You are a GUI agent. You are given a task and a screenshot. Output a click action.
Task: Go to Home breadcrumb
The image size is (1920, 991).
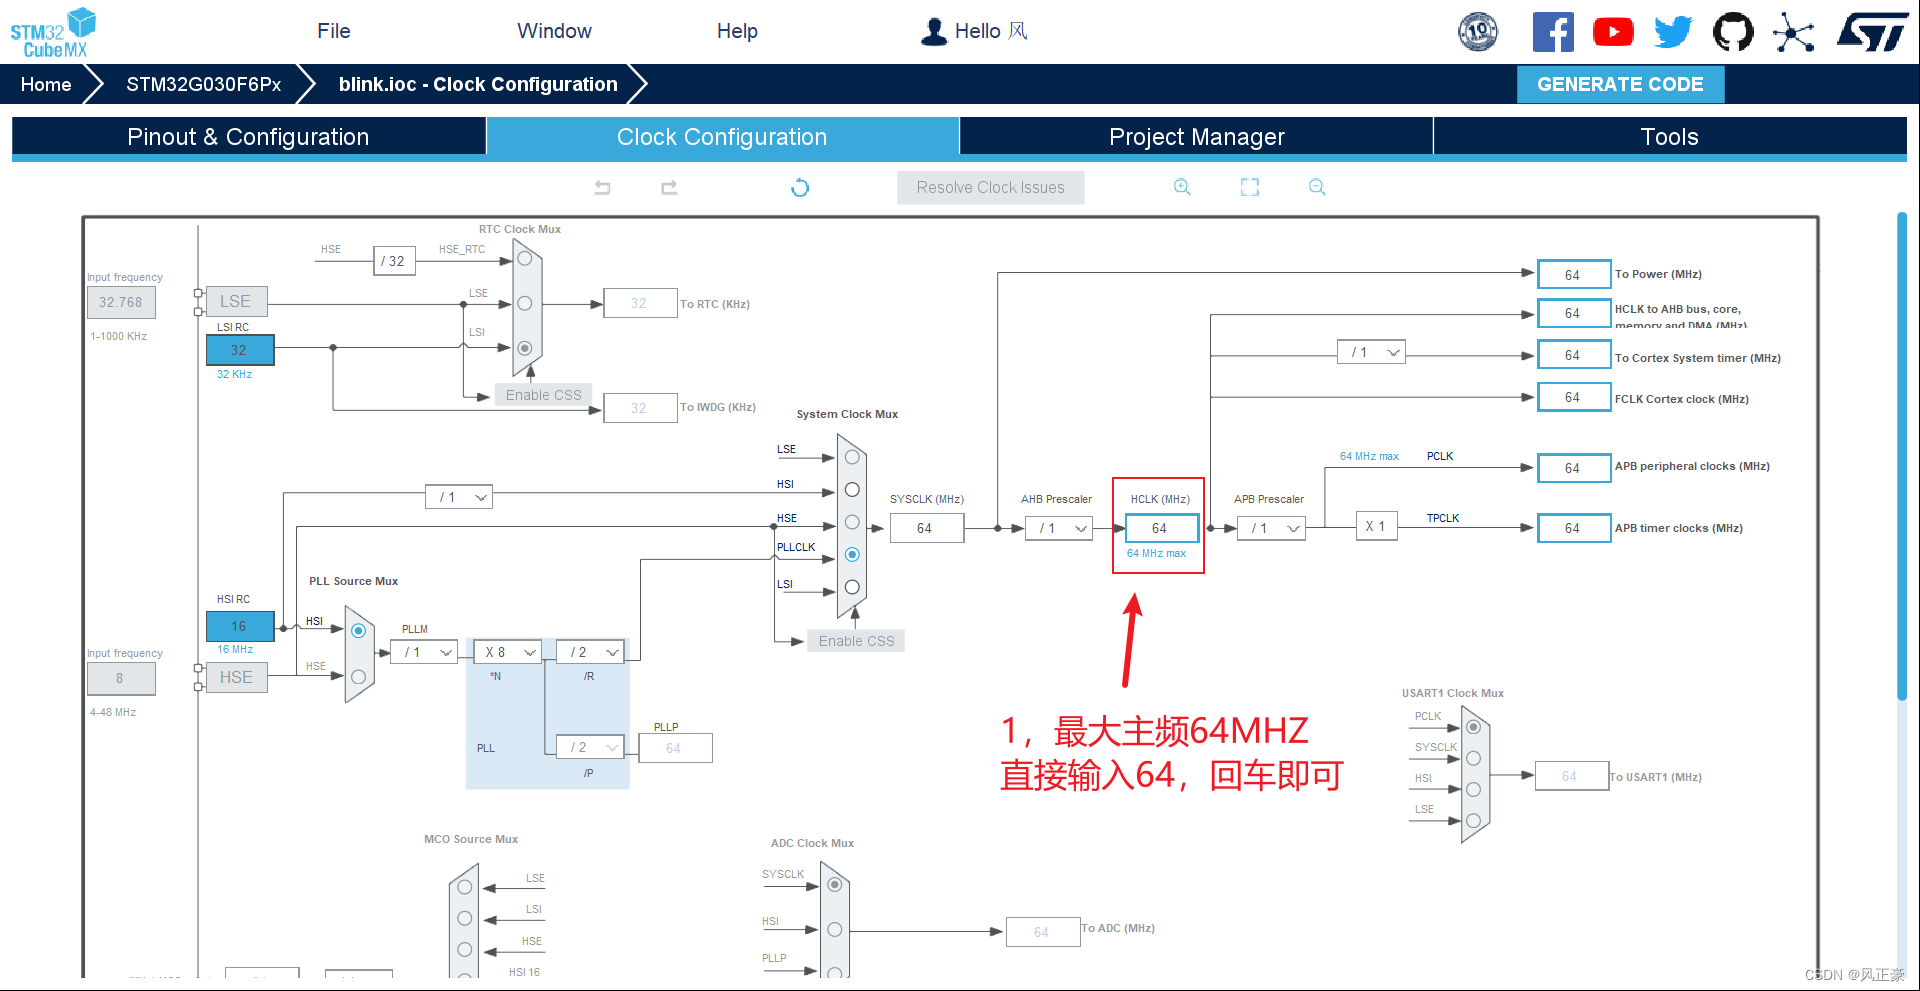(46, 84)
